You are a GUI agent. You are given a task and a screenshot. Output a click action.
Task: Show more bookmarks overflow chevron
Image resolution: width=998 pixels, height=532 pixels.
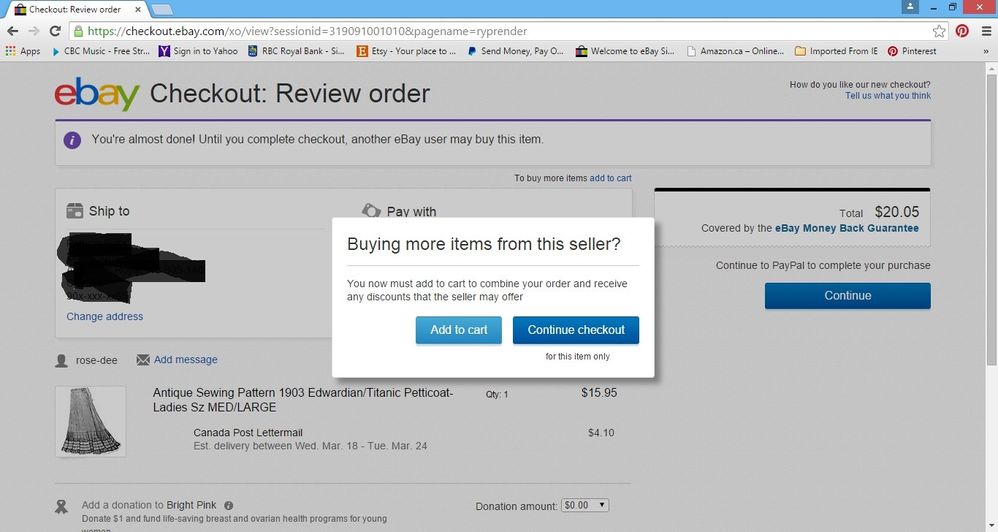click(x=986, y=51)
